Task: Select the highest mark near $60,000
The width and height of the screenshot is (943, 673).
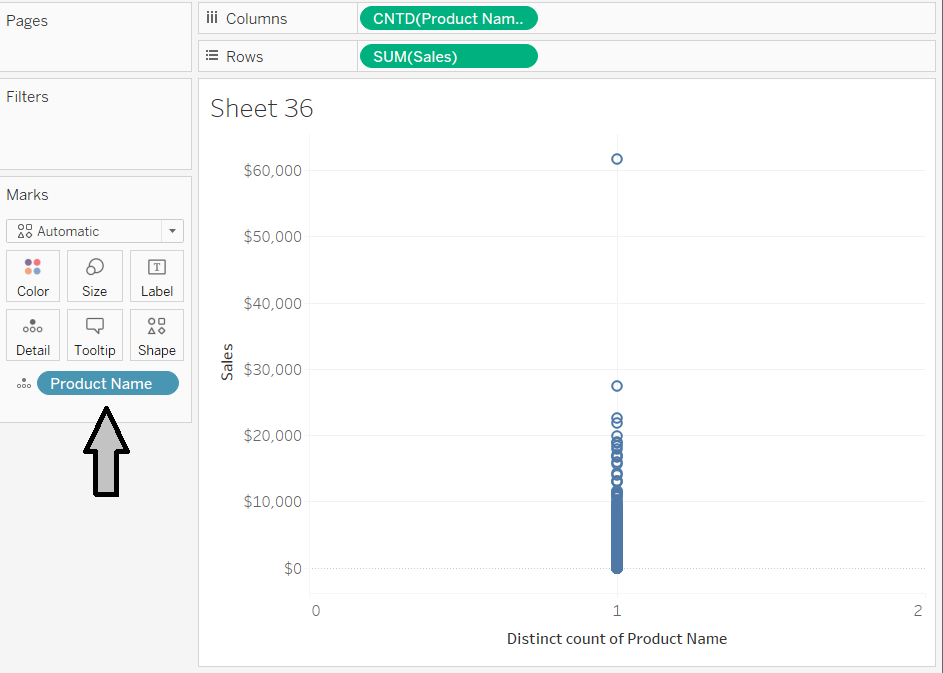Action: point(617,159)
